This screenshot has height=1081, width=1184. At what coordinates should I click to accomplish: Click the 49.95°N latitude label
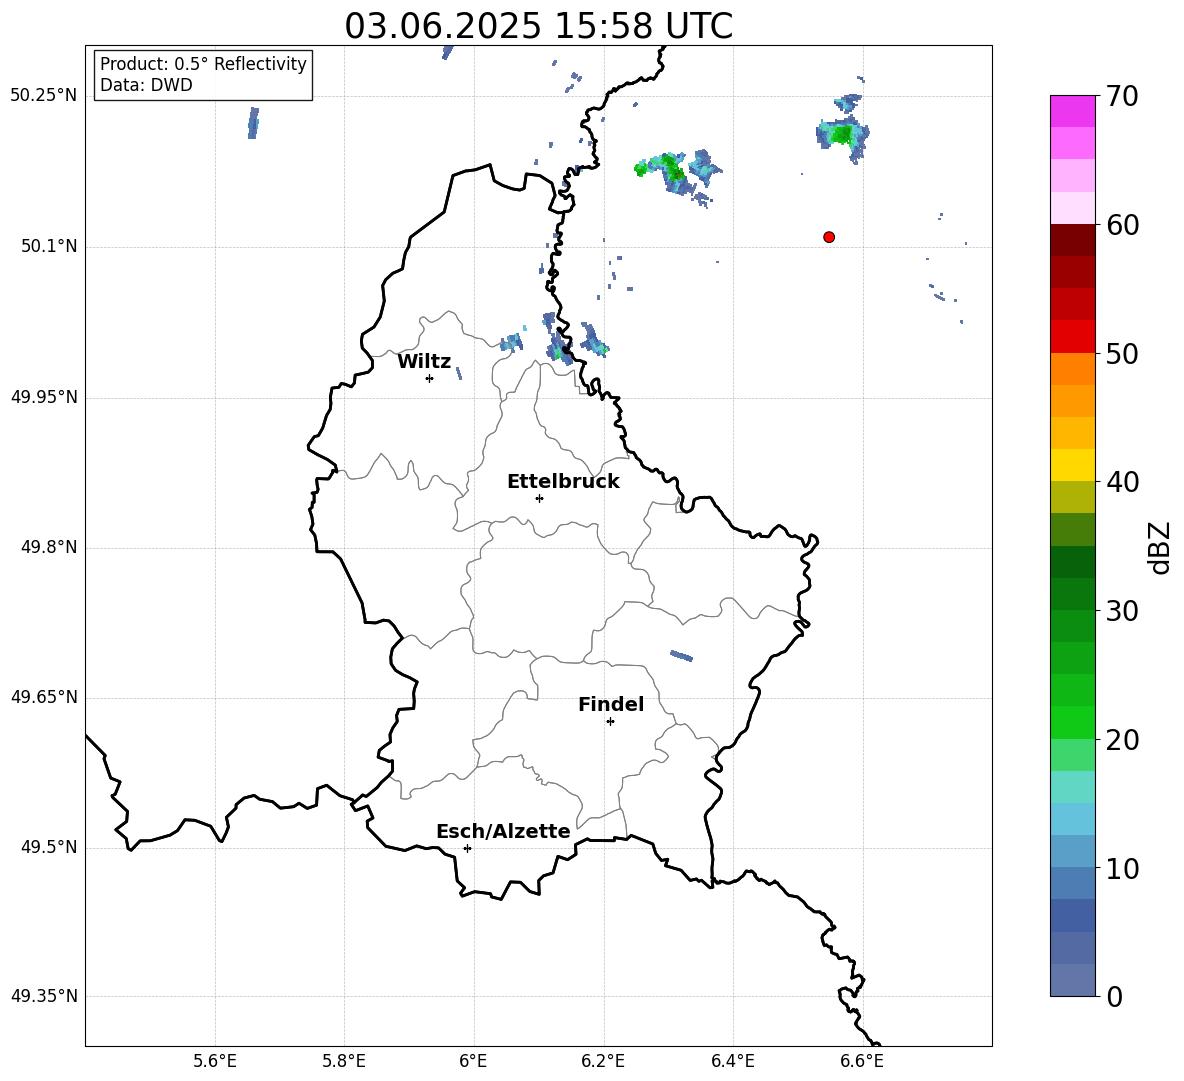(x=44, y=397)
